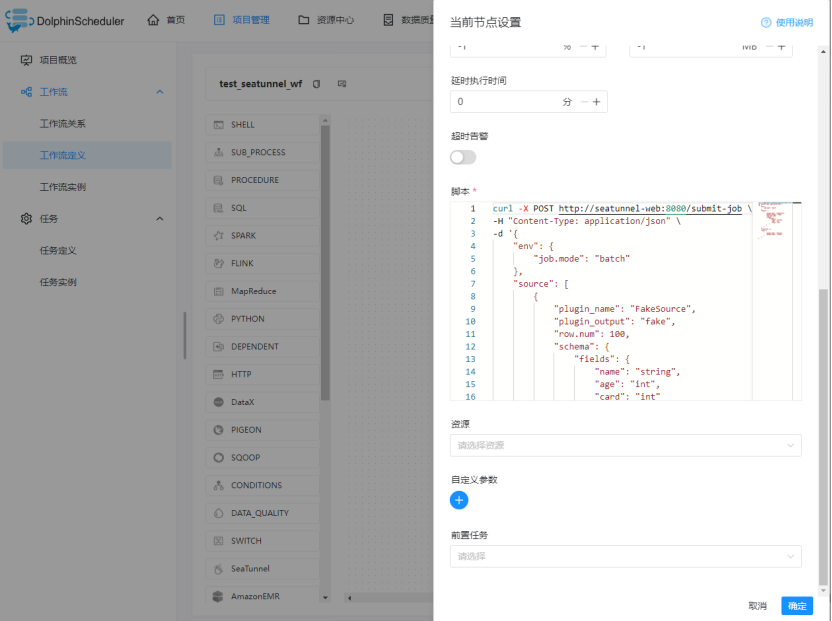Click into the script editor line 1
Image resolution: width=832 pixels, height=621 pixels.
point(622,209)
